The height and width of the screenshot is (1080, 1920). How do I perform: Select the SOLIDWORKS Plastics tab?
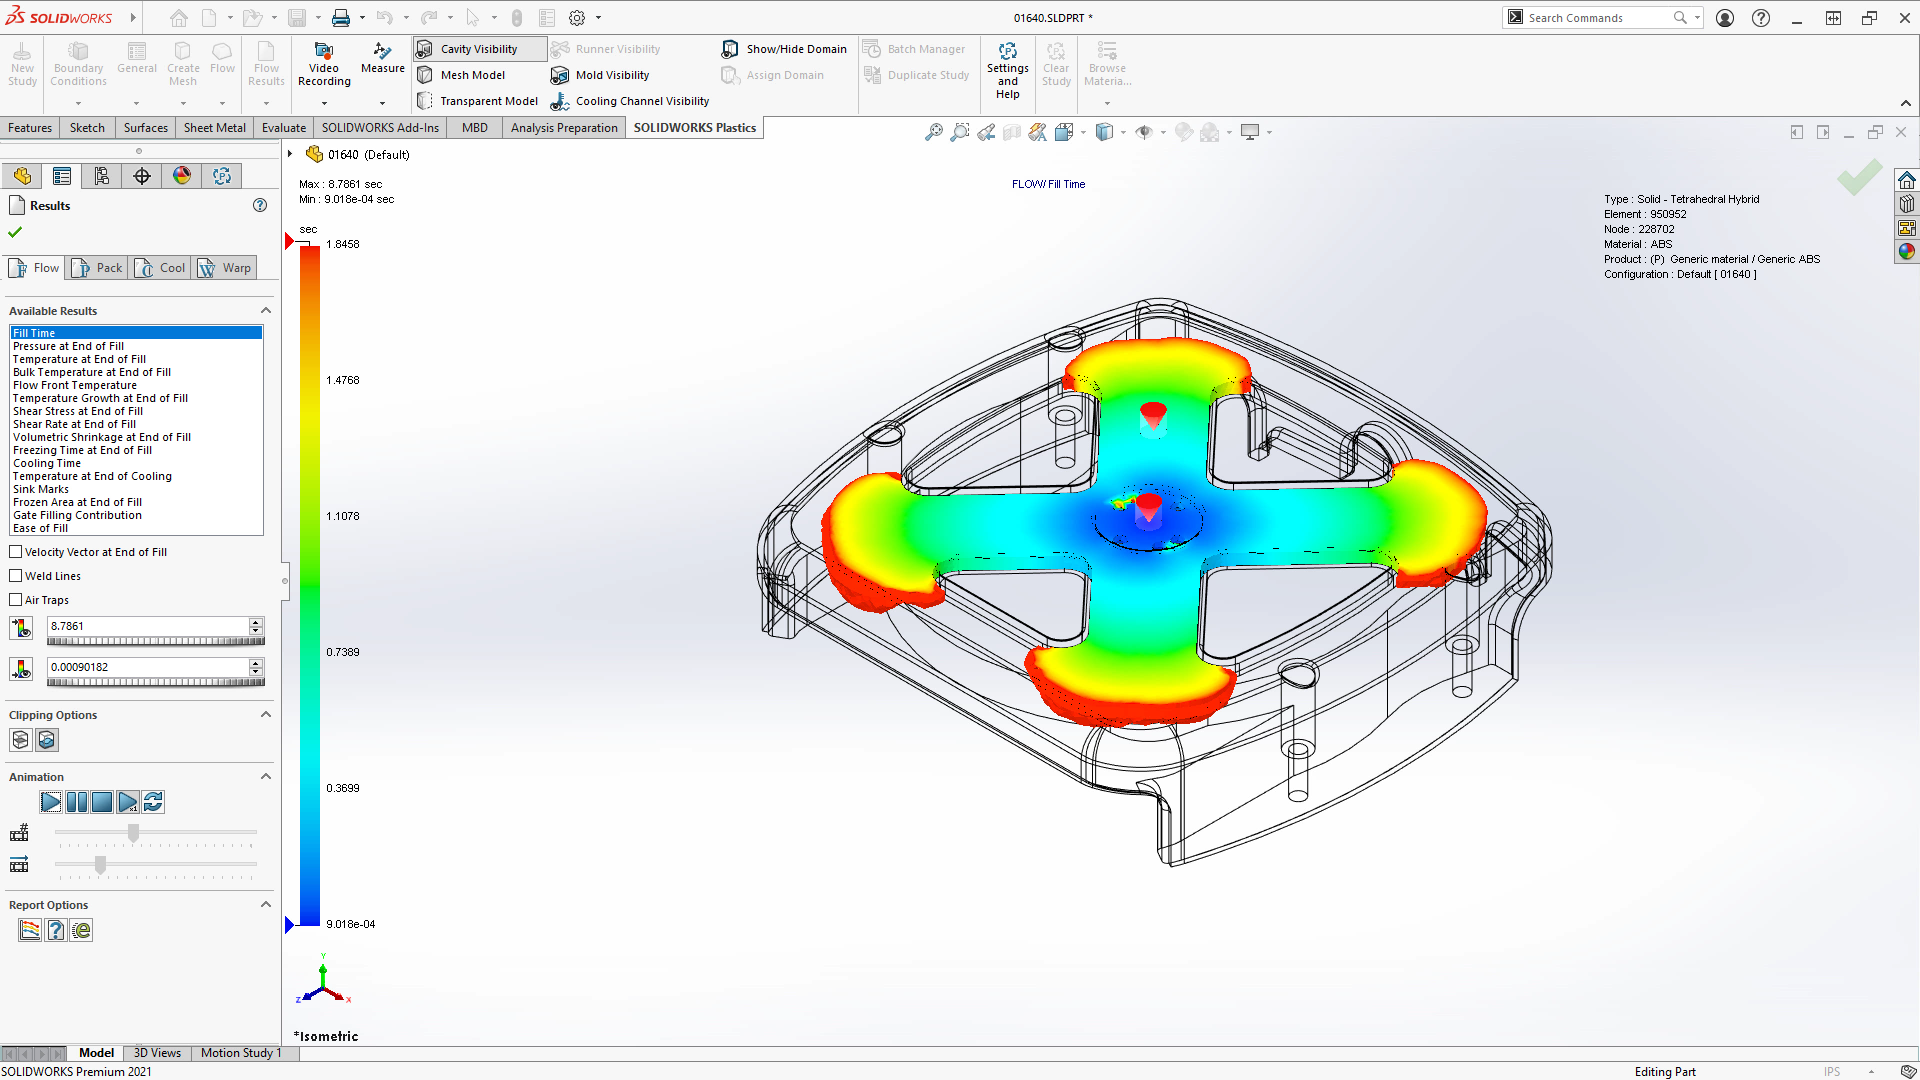(x=694, y=127)
